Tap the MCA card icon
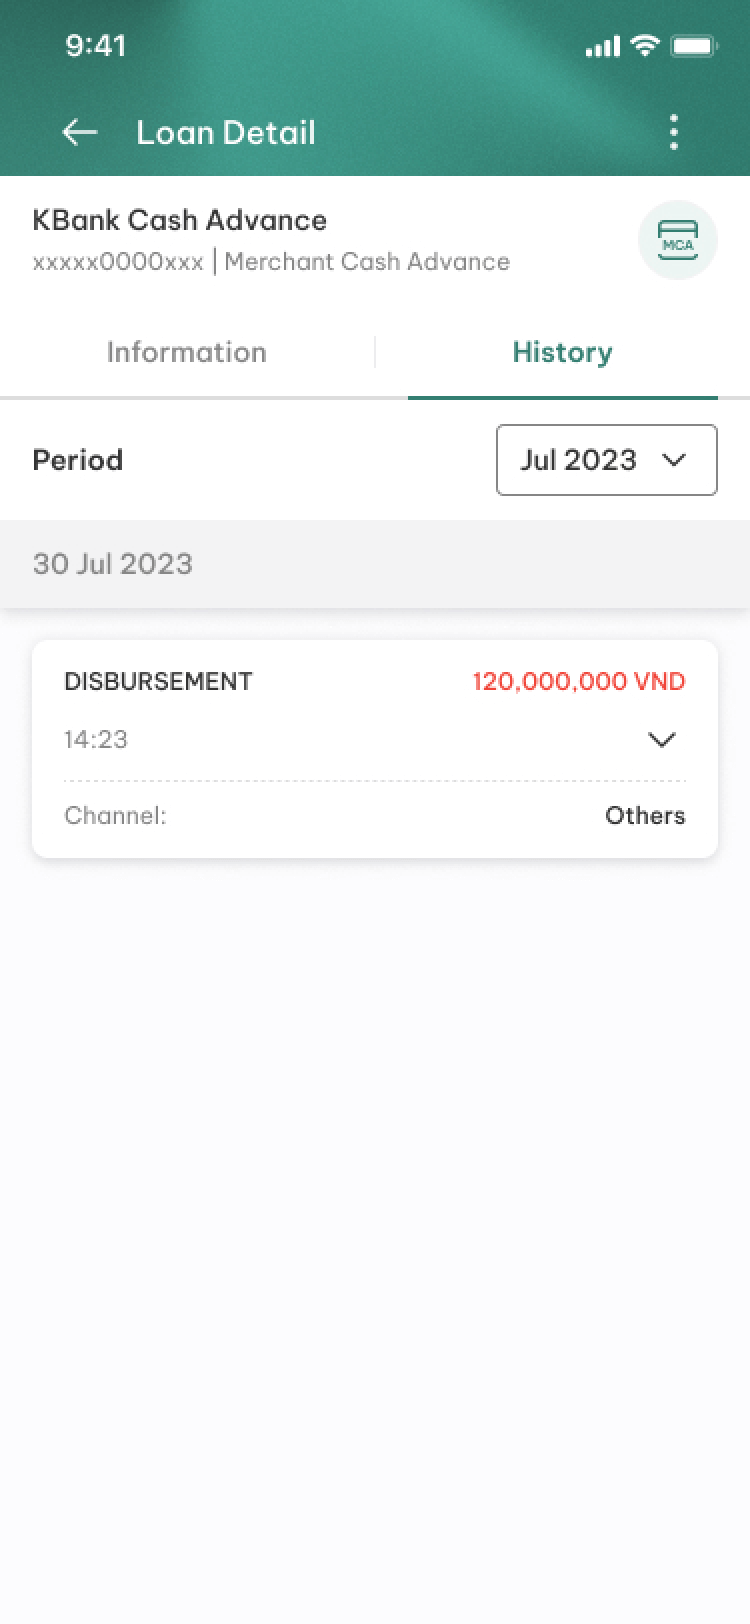The height and width of the screenshot is (1624, 750). pyautogui.click(x=678, y=240)
